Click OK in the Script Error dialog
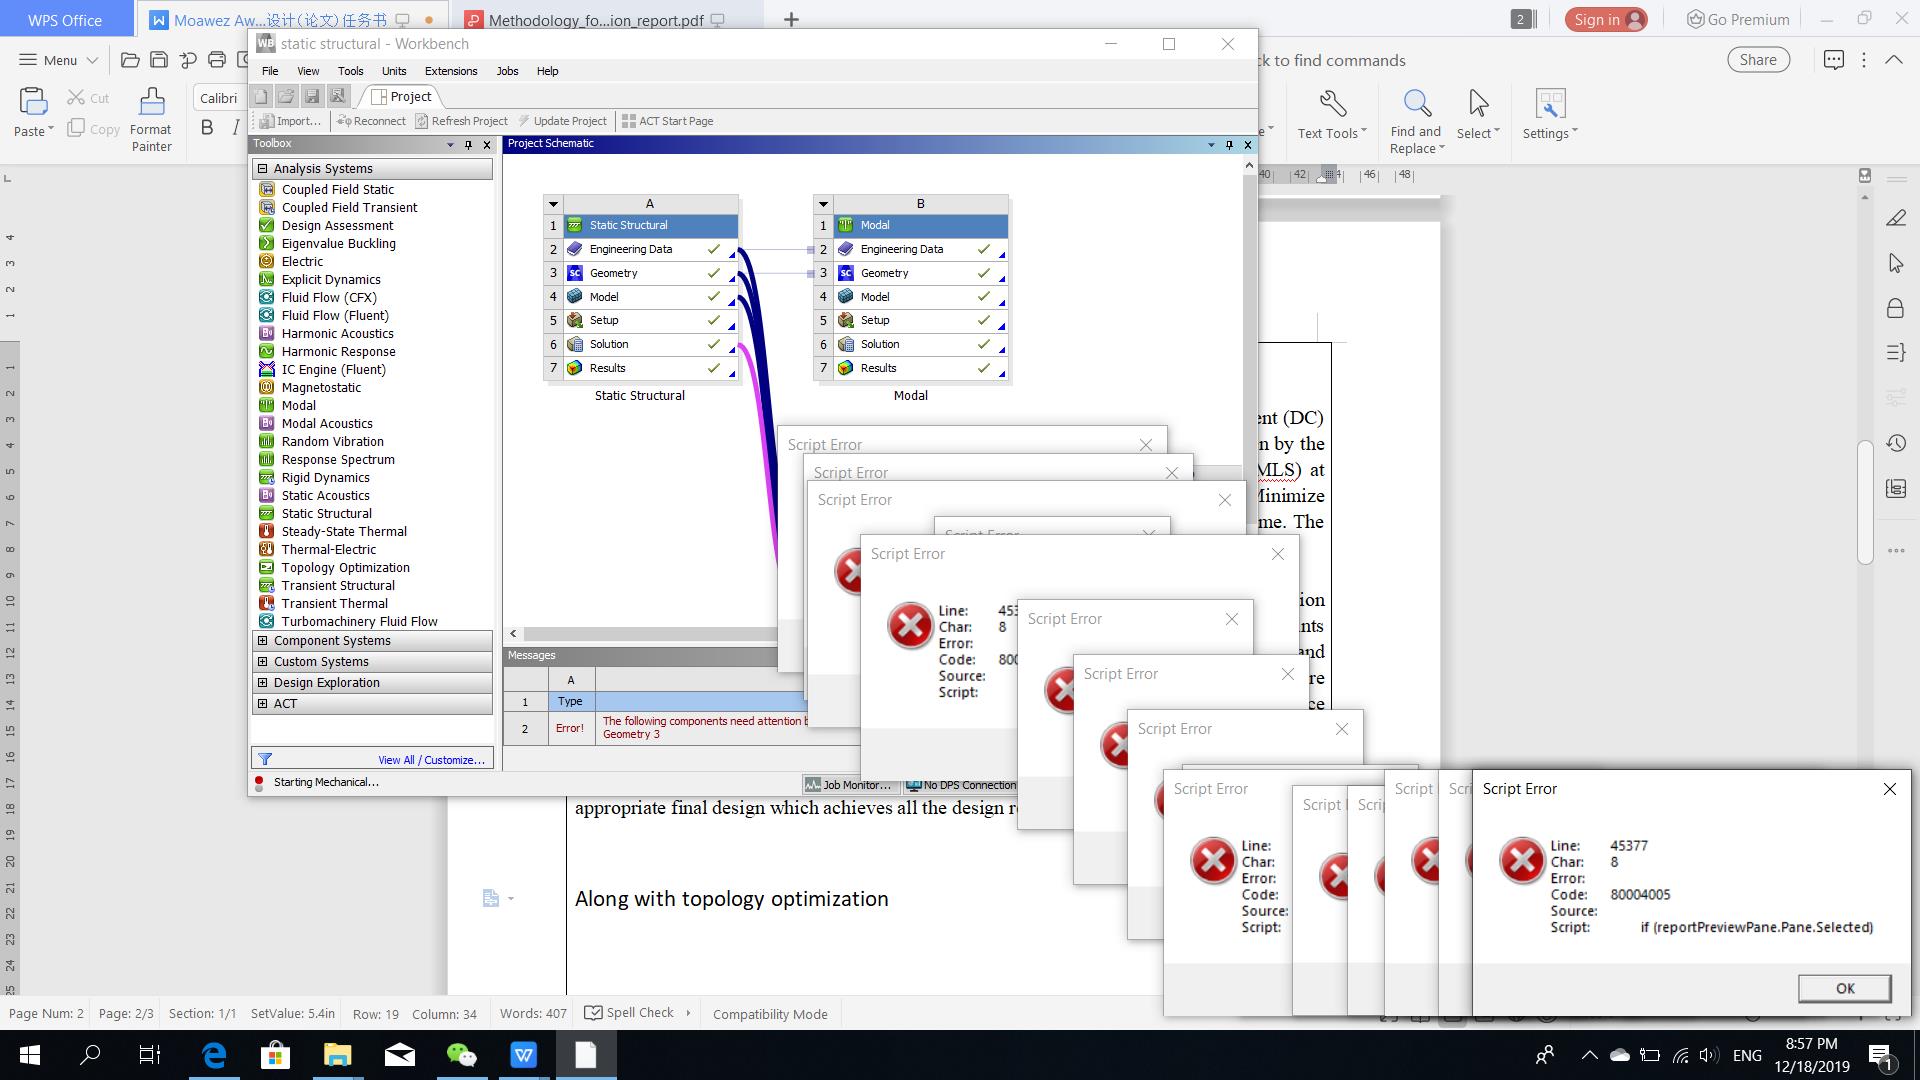The width and height of the screenshot is (1920, 1080). coord(1844,988)
